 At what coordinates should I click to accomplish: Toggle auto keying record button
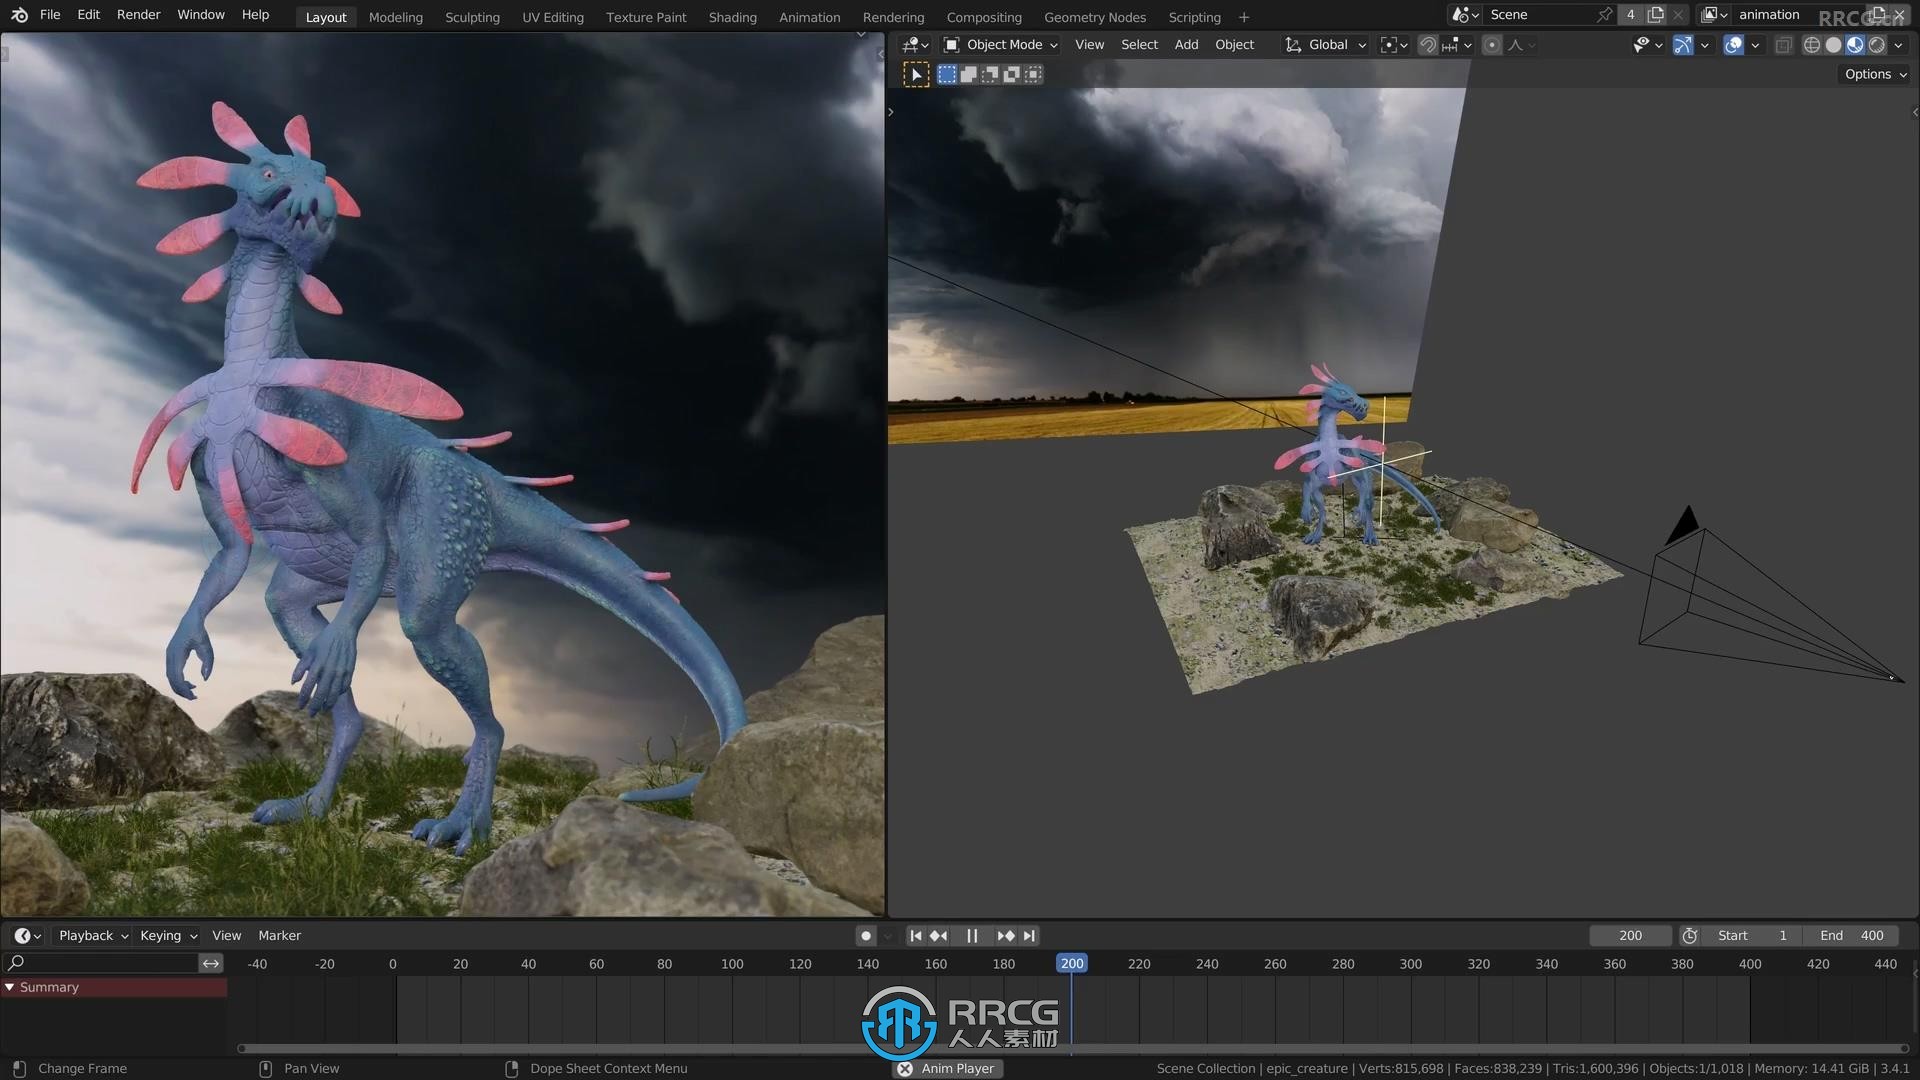click(866, 936)
